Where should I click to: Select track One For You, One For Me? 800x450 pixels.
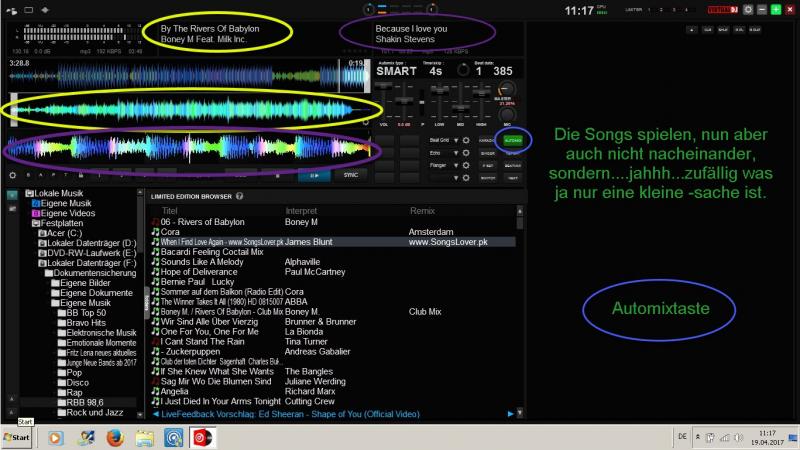click(333, 332)
